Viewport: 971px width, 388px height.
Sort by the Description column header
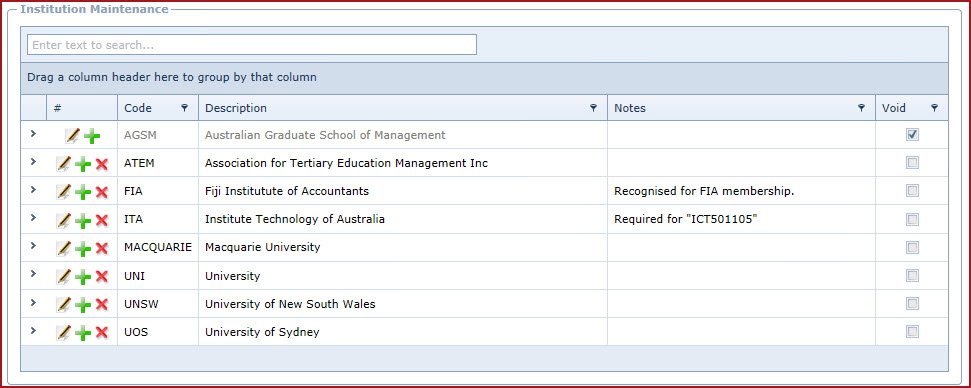[x=236, y=108]
